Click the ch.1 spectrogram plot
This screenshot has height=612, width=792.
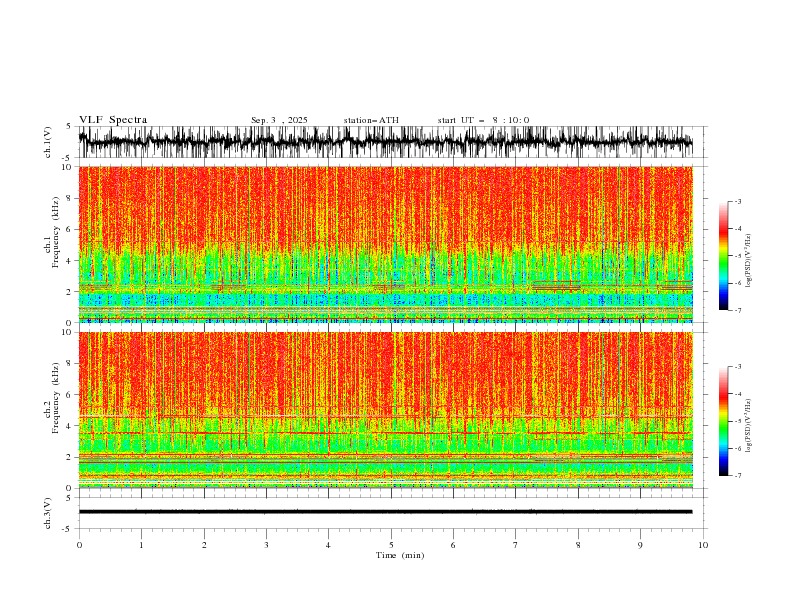[385, 244]
